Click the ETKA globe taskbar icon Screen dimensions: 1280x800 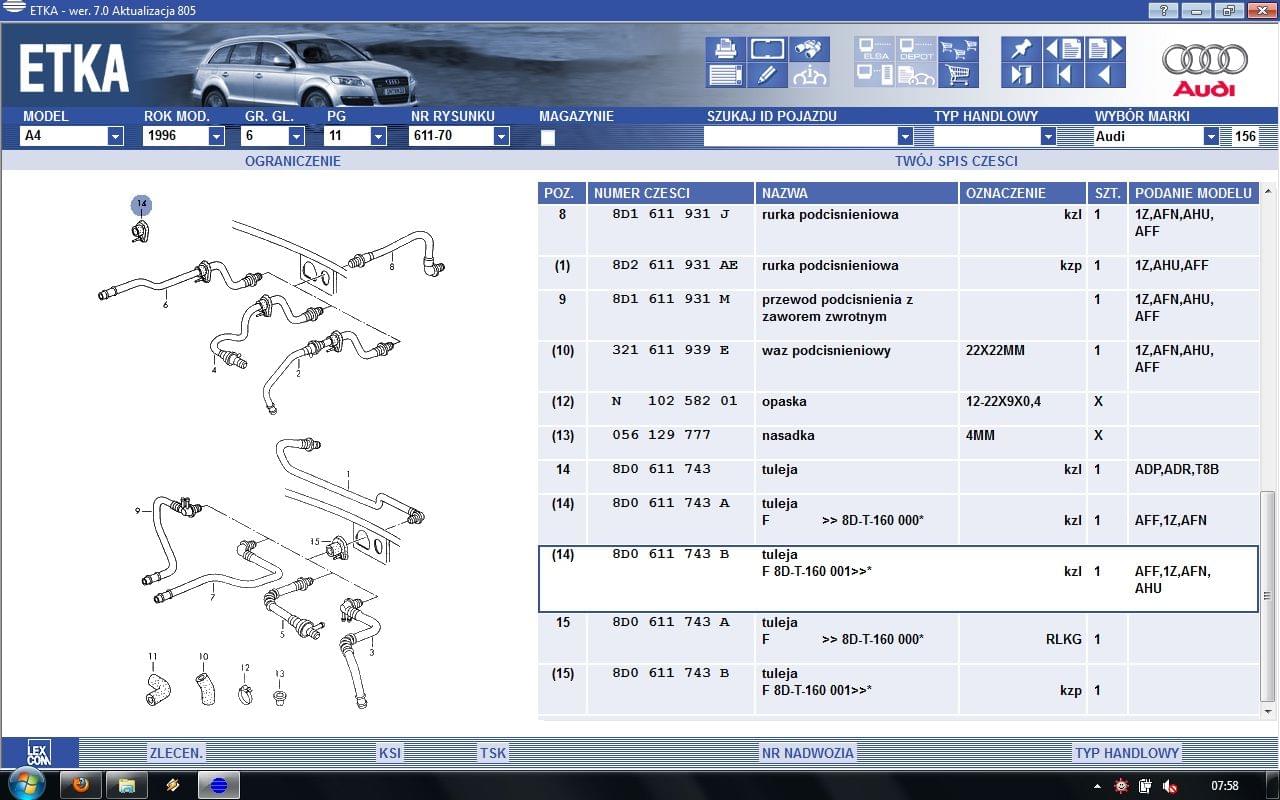click(219, 784)
